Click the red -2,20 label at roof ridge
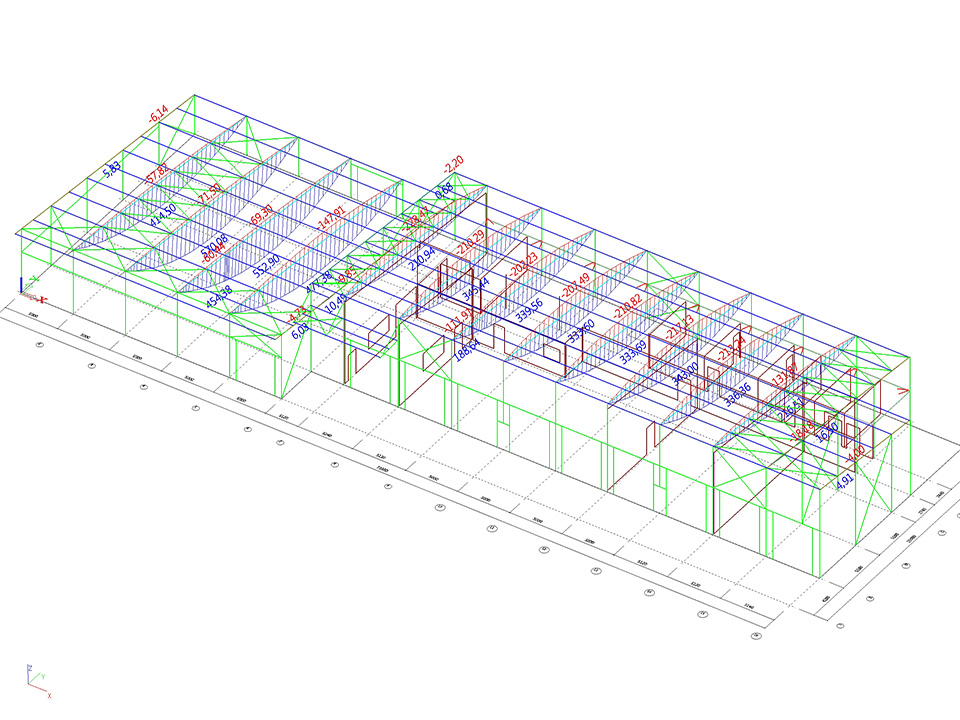The height and width of the screenshot is (720, 960). (453, 160)
